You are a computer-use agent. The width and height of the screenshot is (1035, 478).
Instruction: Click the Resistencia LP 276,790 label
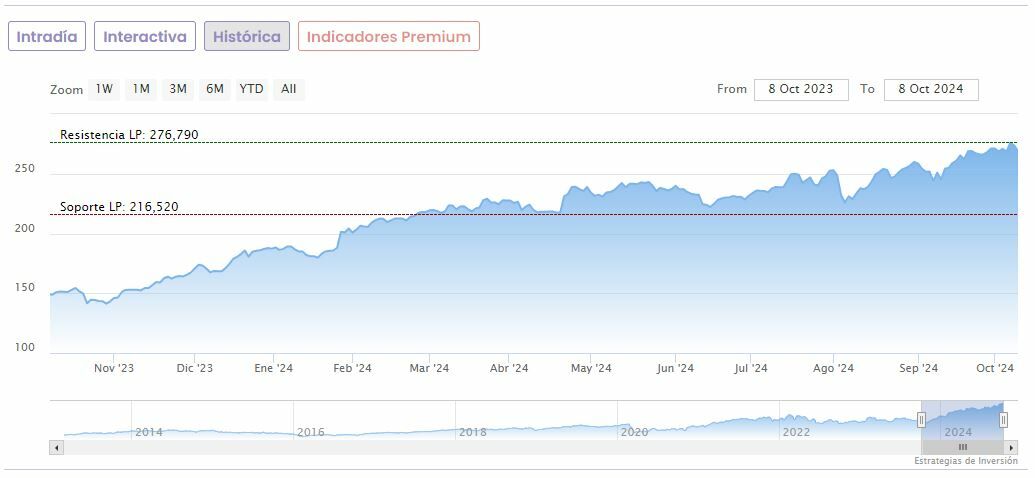tap(122, 135)
